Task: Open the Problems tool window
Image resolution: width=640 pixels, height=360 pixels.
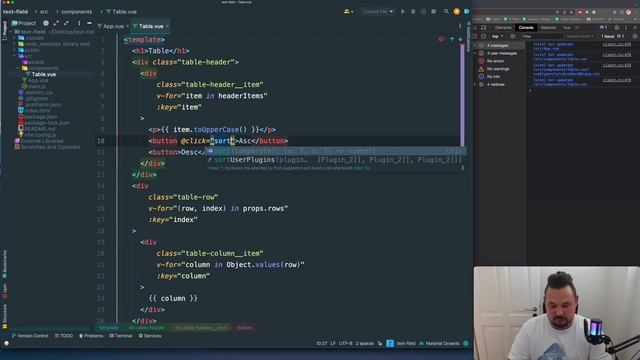Action: [x=91, y=336]
